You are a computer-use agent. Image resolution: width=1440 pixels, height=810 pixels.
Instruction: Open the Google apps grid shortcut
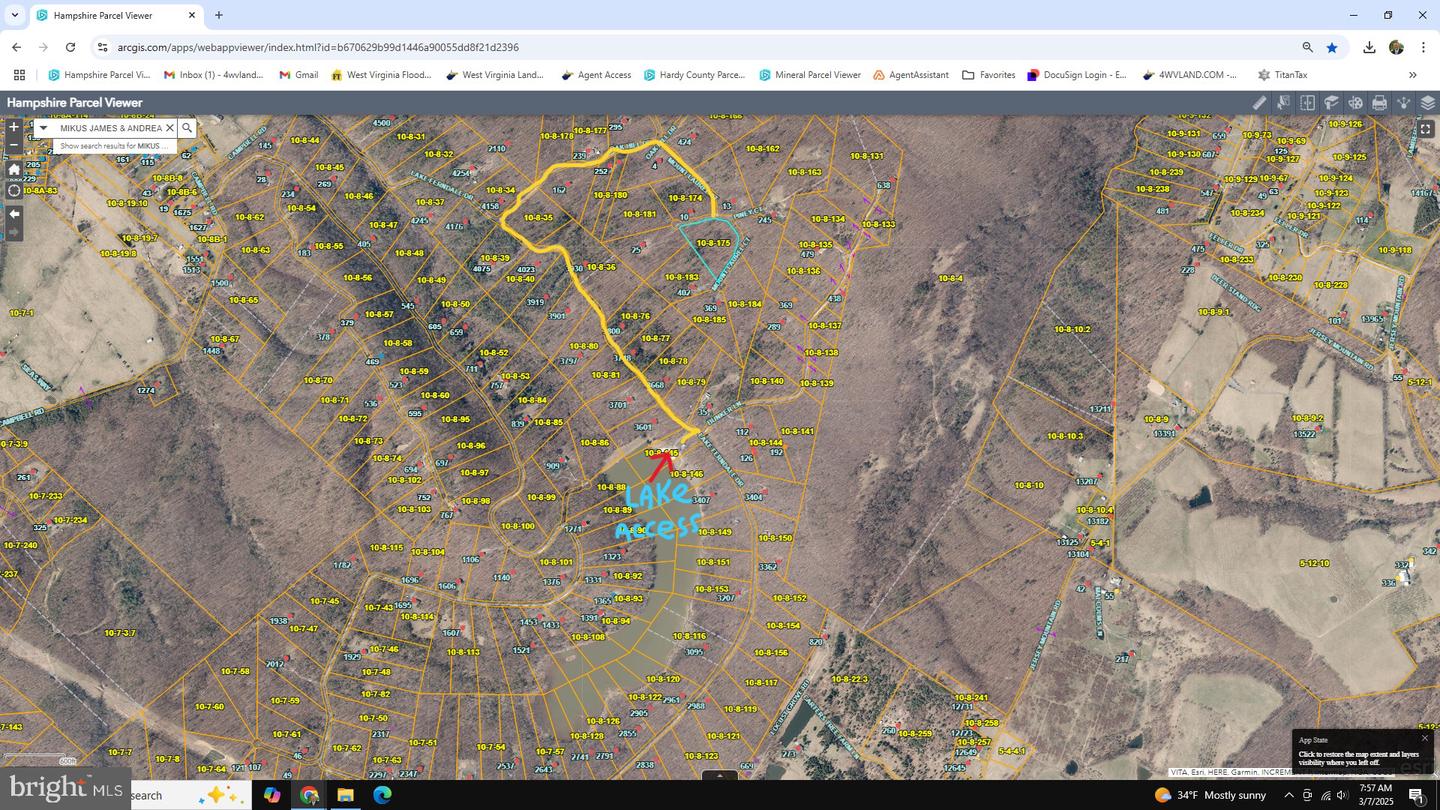(x=19, y=75)
